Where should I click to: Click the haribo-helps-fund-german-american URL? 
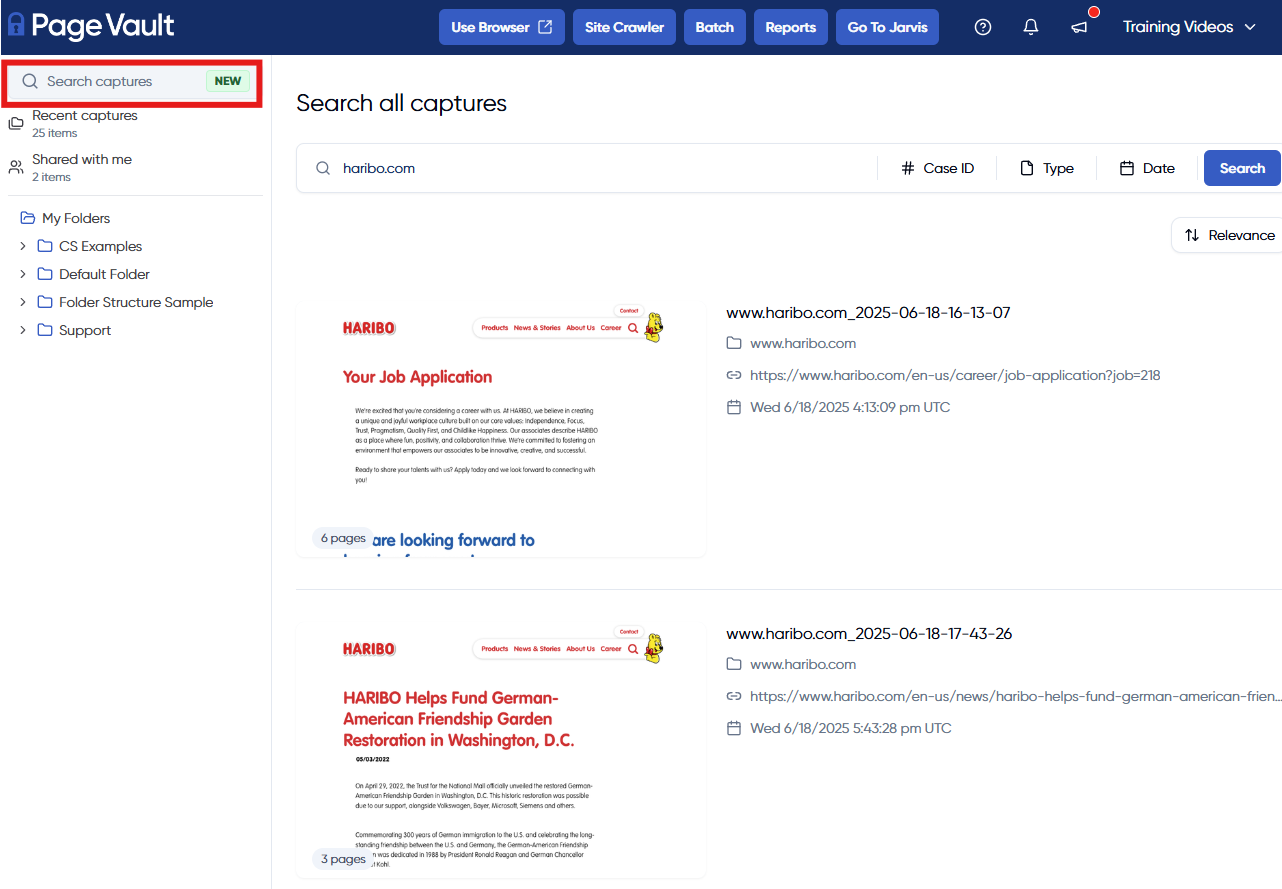point(1016,696)
